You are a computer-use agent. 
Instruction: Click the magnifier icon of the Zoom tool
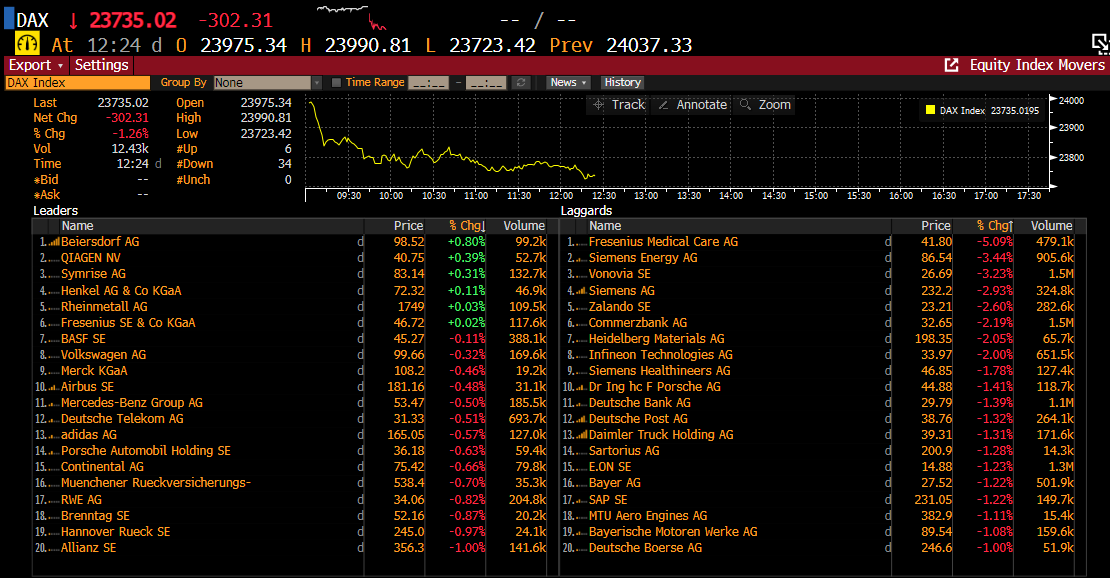pos(745,105)
